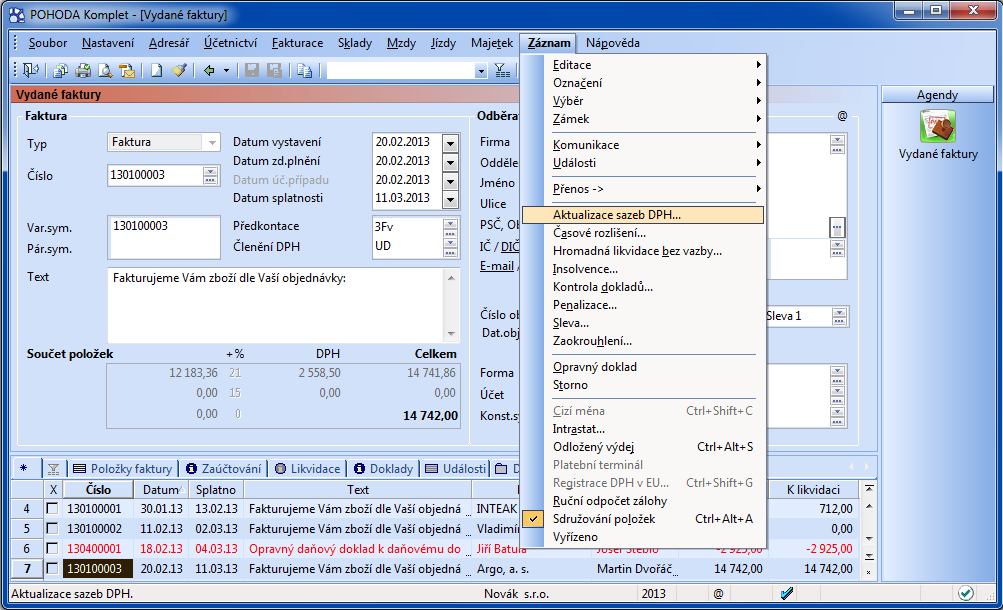This screenshot has width=1003, height=610.
Task: Click the copy documents toolbar icon
Action: point(60,70)
